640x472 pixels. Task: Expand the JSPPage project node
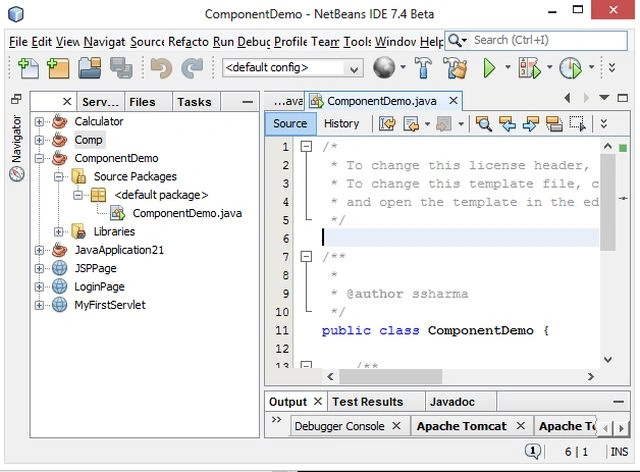click(x=39, y=268)
